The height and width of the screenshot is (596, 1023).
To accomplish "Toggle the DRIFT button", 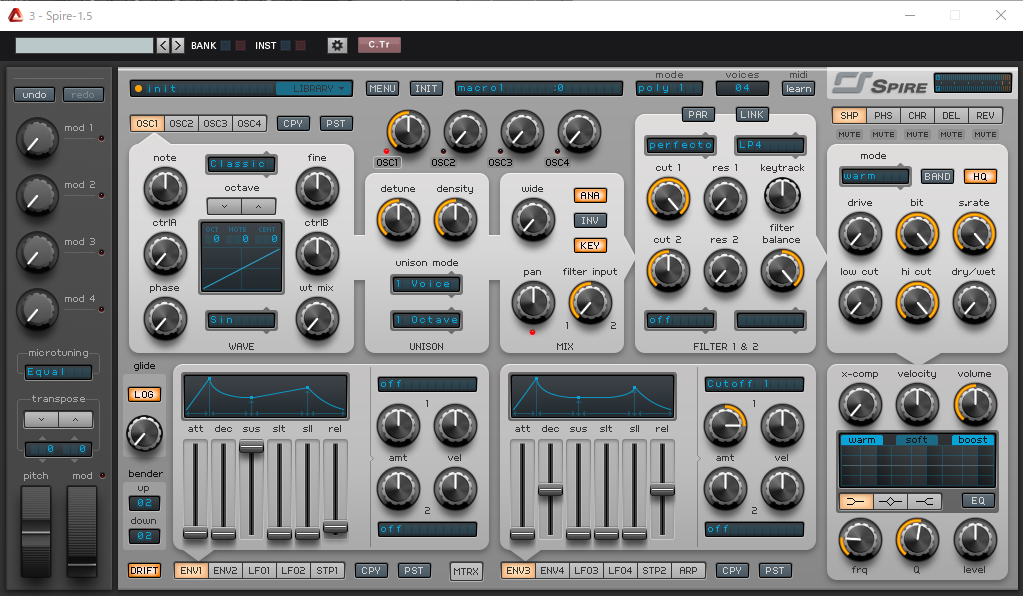I will (x=144, y=571).
